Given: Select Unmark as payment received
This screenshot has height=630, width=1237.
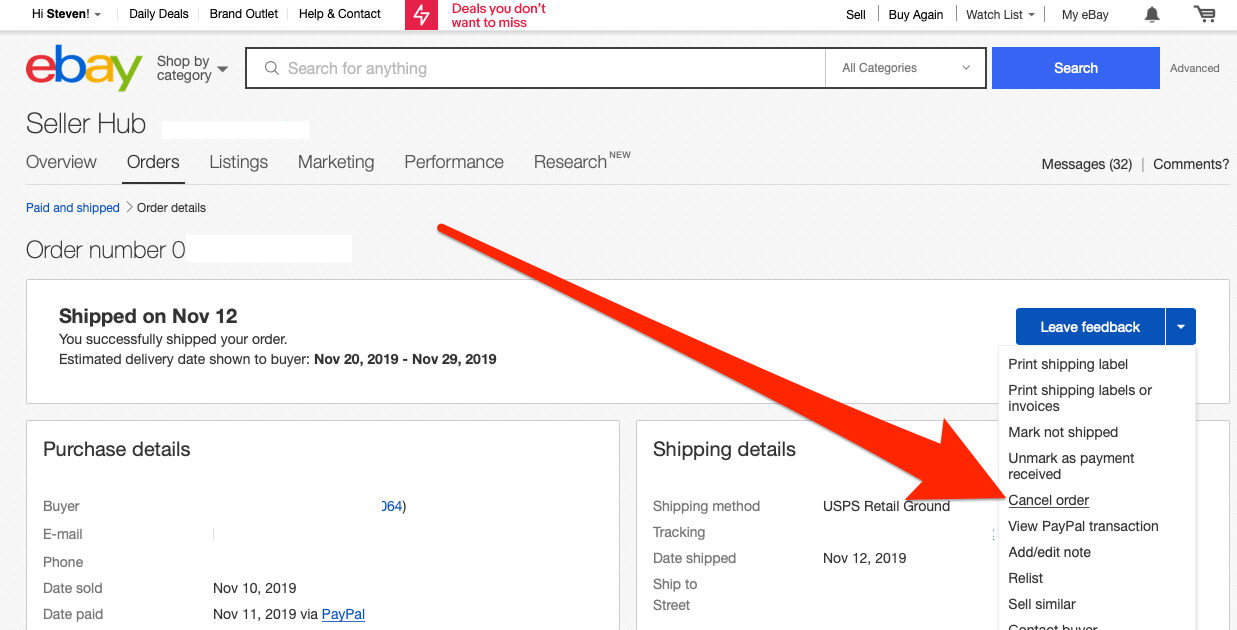Looking at the screenshot, I should coord(1071,466).
